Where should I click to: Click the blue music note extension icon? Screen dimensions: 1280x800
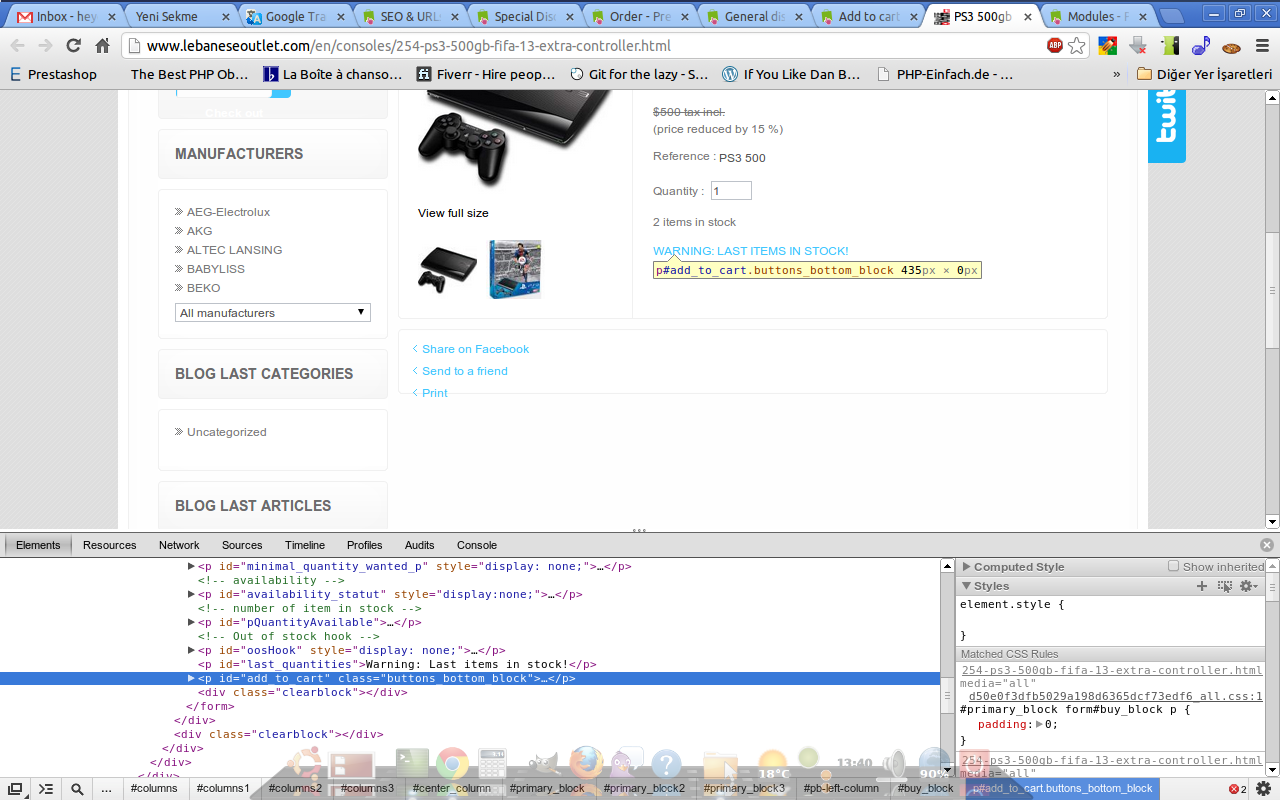click(1201, 46)
